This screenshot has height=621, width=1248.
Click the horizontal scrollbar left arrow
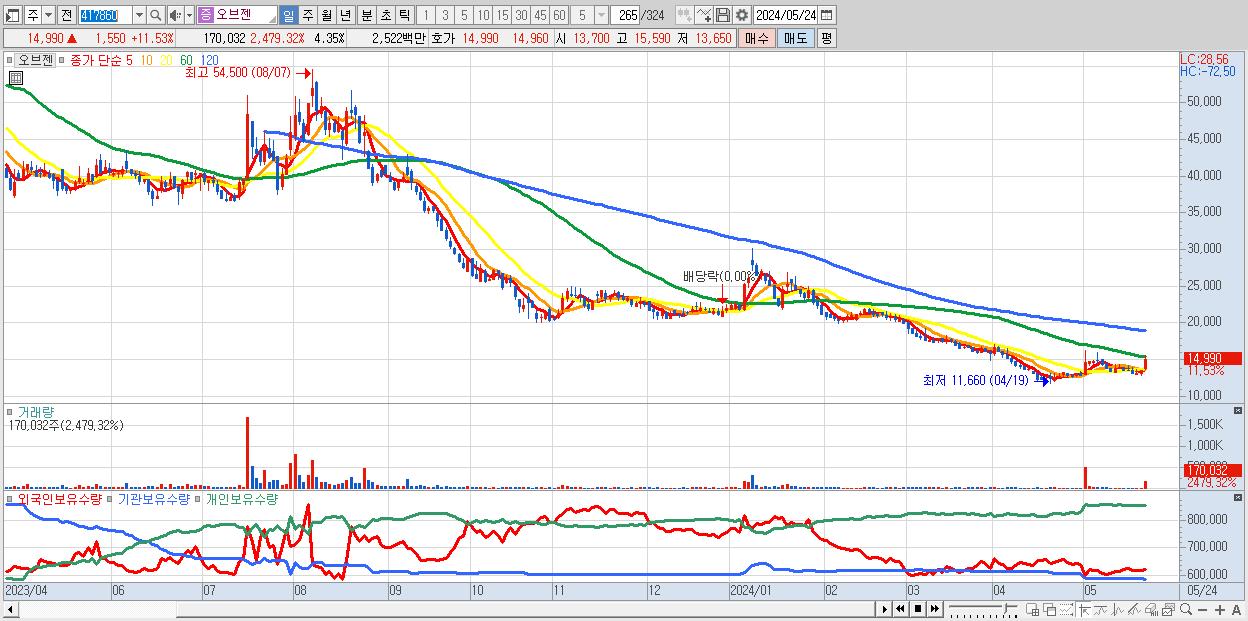point(10,609)
